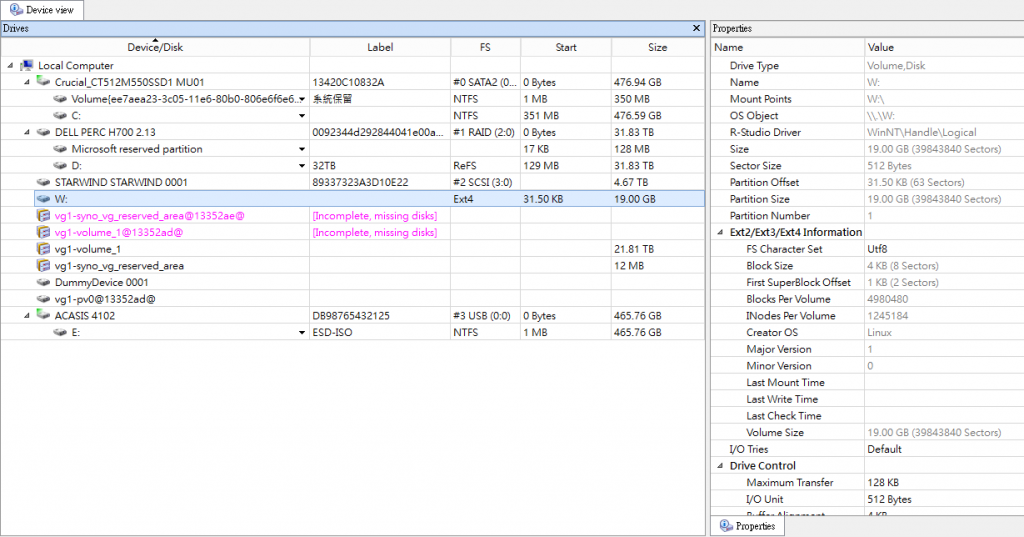Select the vg1-pv0@13352ad@ row
Viewport: 1024px width, 537px height.
[105, 299]
